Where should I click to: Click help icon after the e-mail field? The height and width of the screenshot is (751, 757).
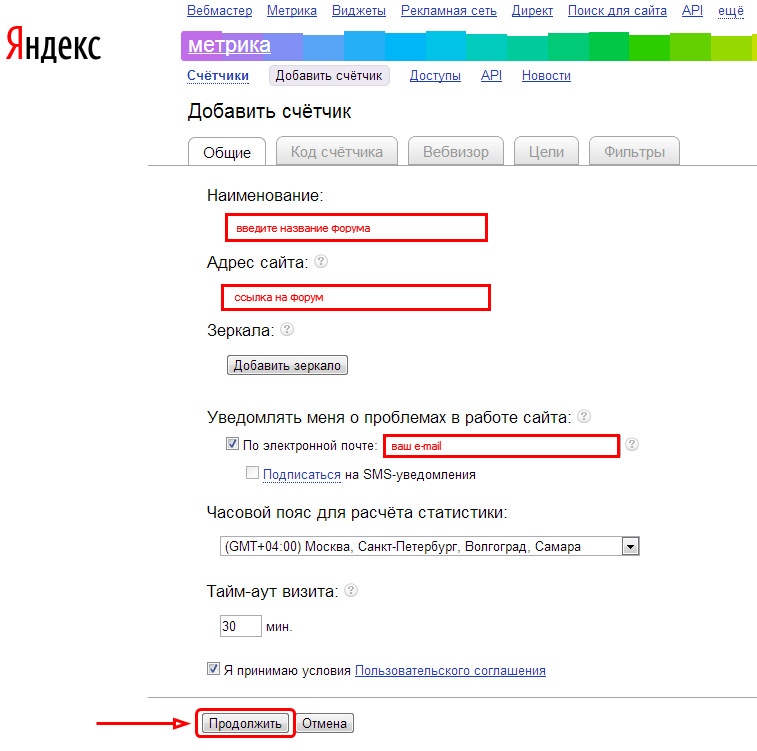coord(632,444)
